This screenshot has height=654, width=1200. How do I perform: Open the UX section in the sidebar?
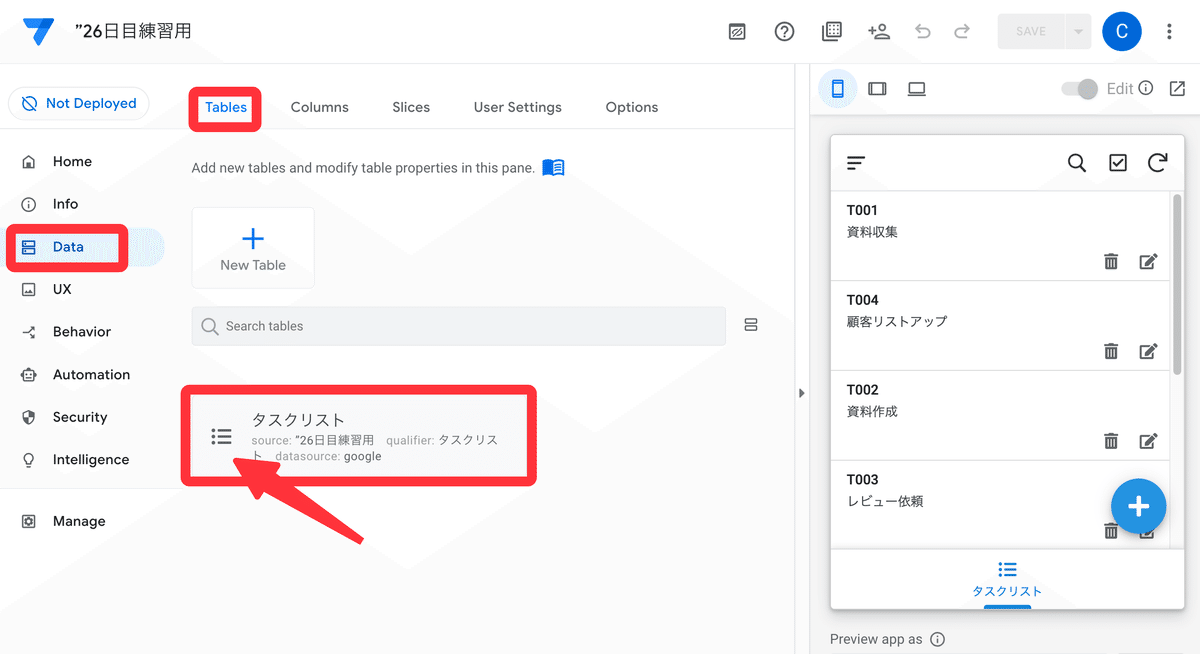(x=61, y=289)
